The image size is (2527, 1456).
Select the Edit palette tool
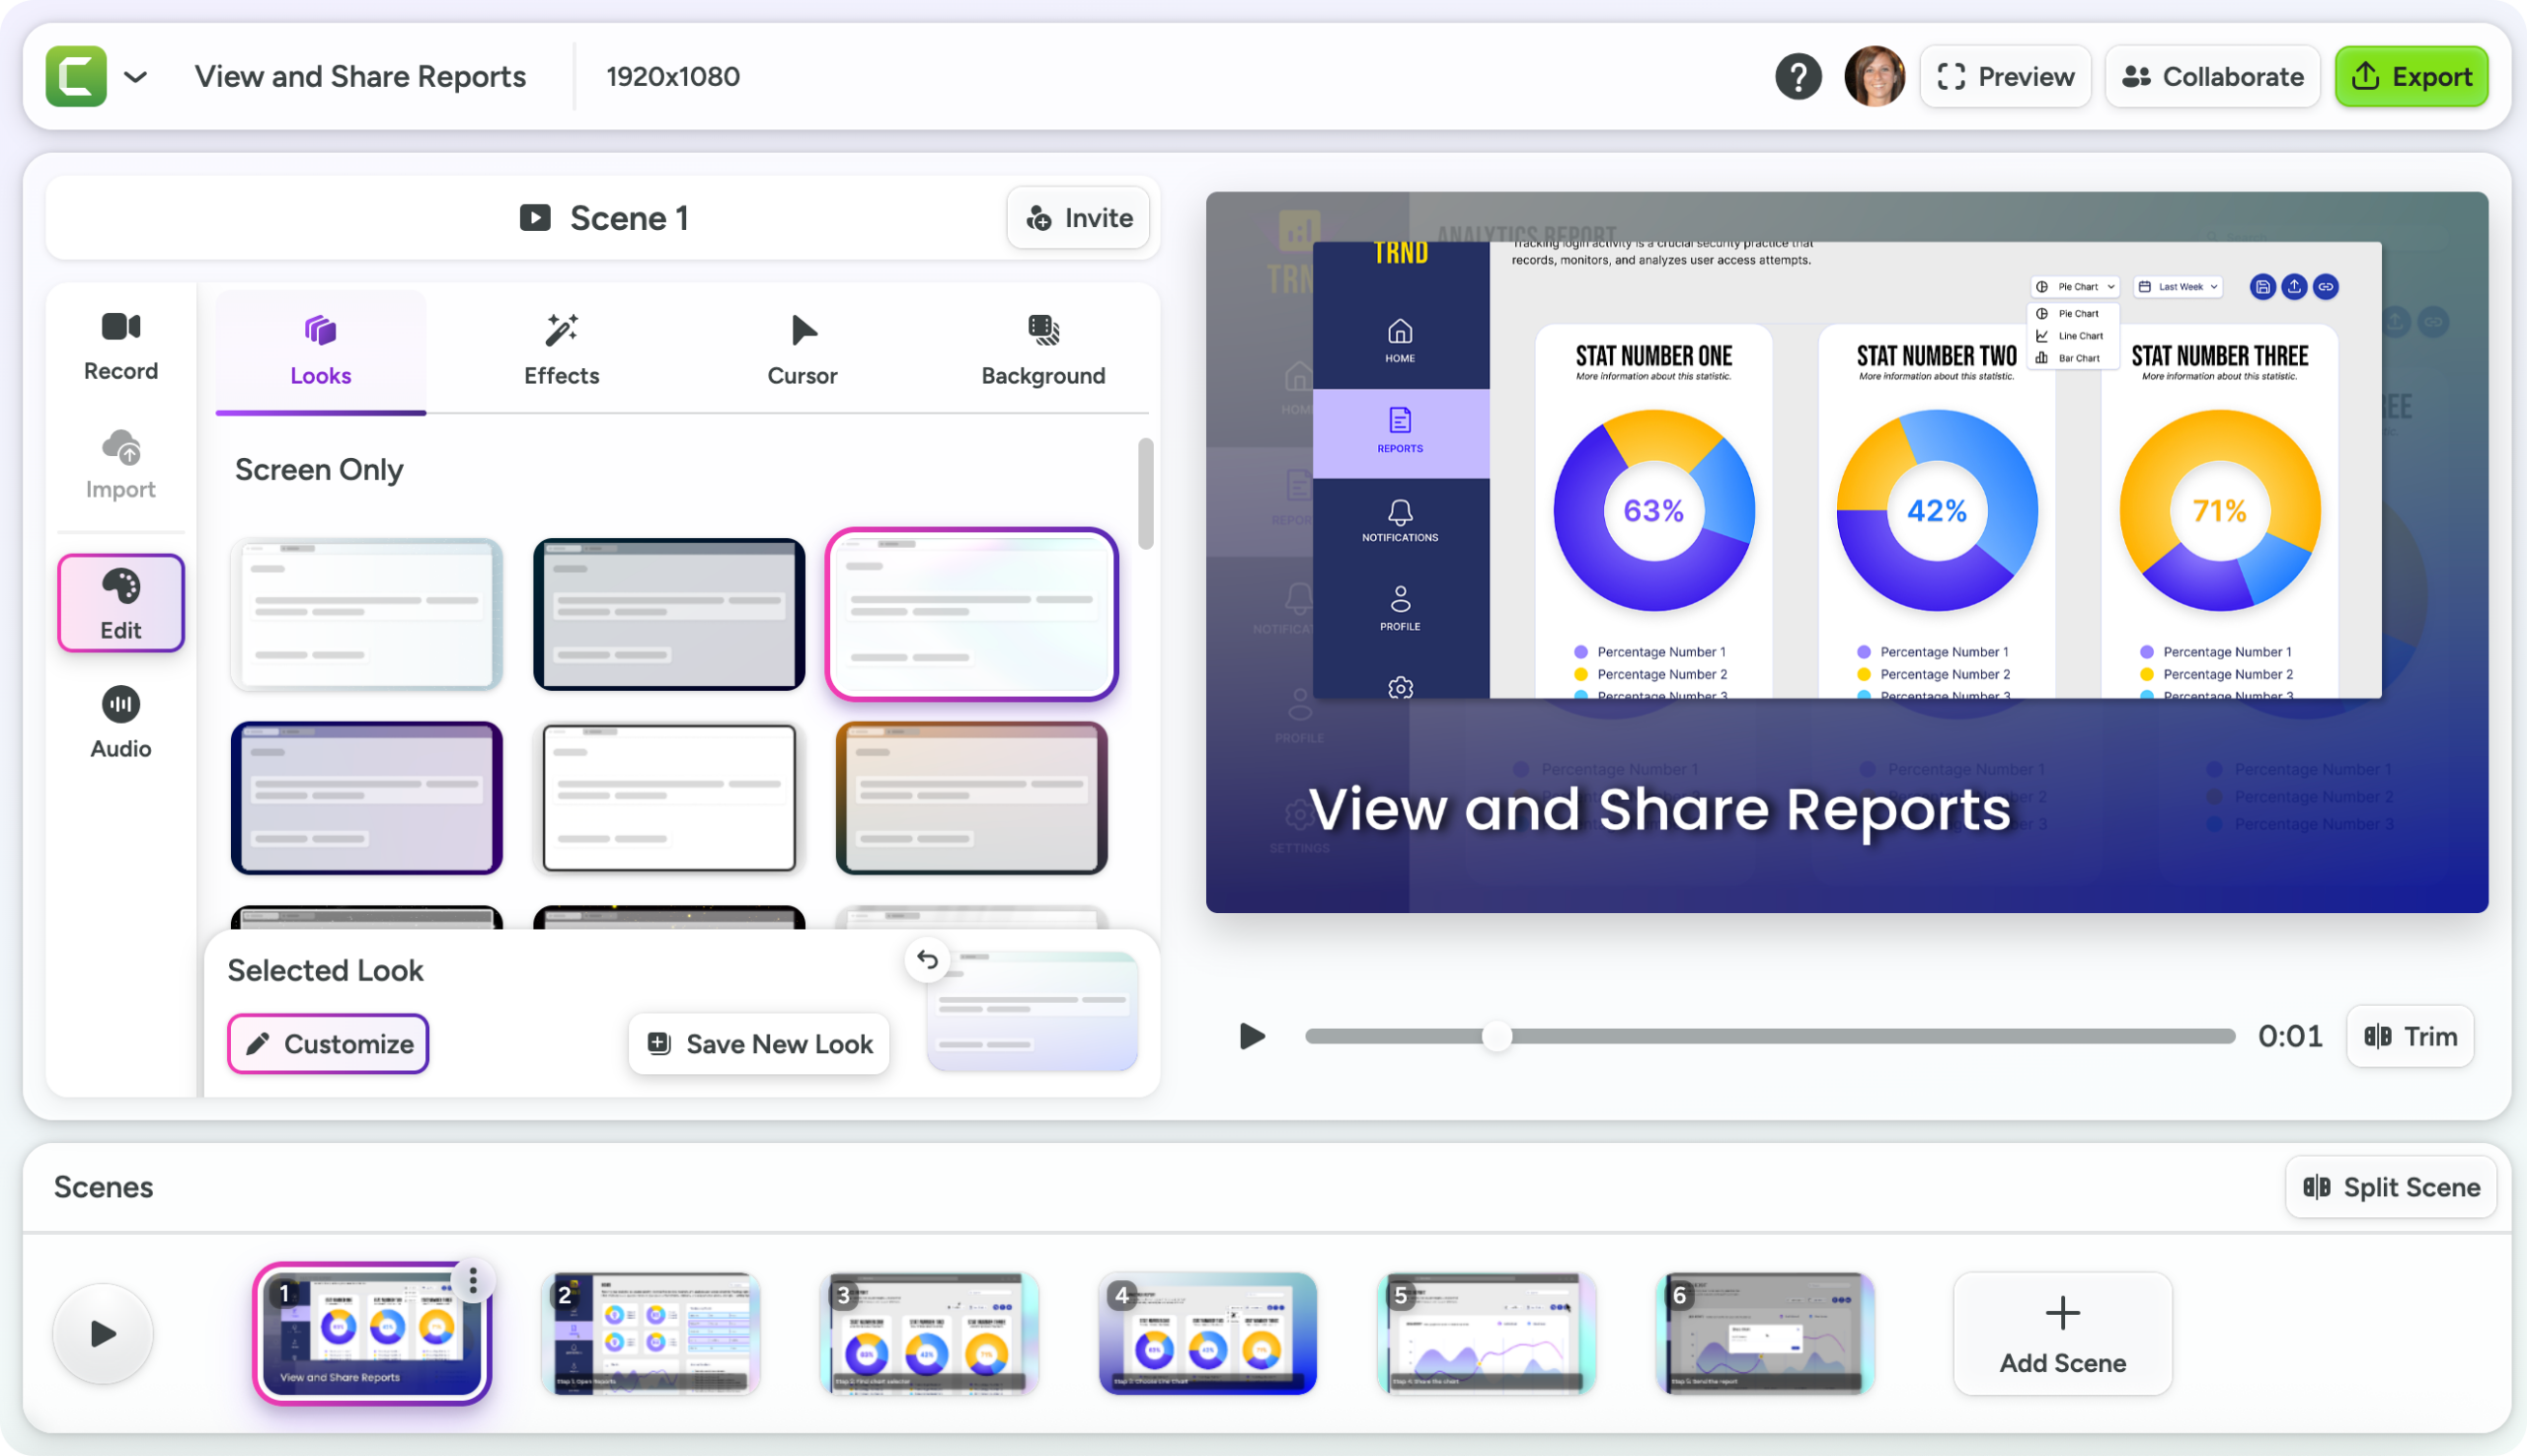[121, 603]
